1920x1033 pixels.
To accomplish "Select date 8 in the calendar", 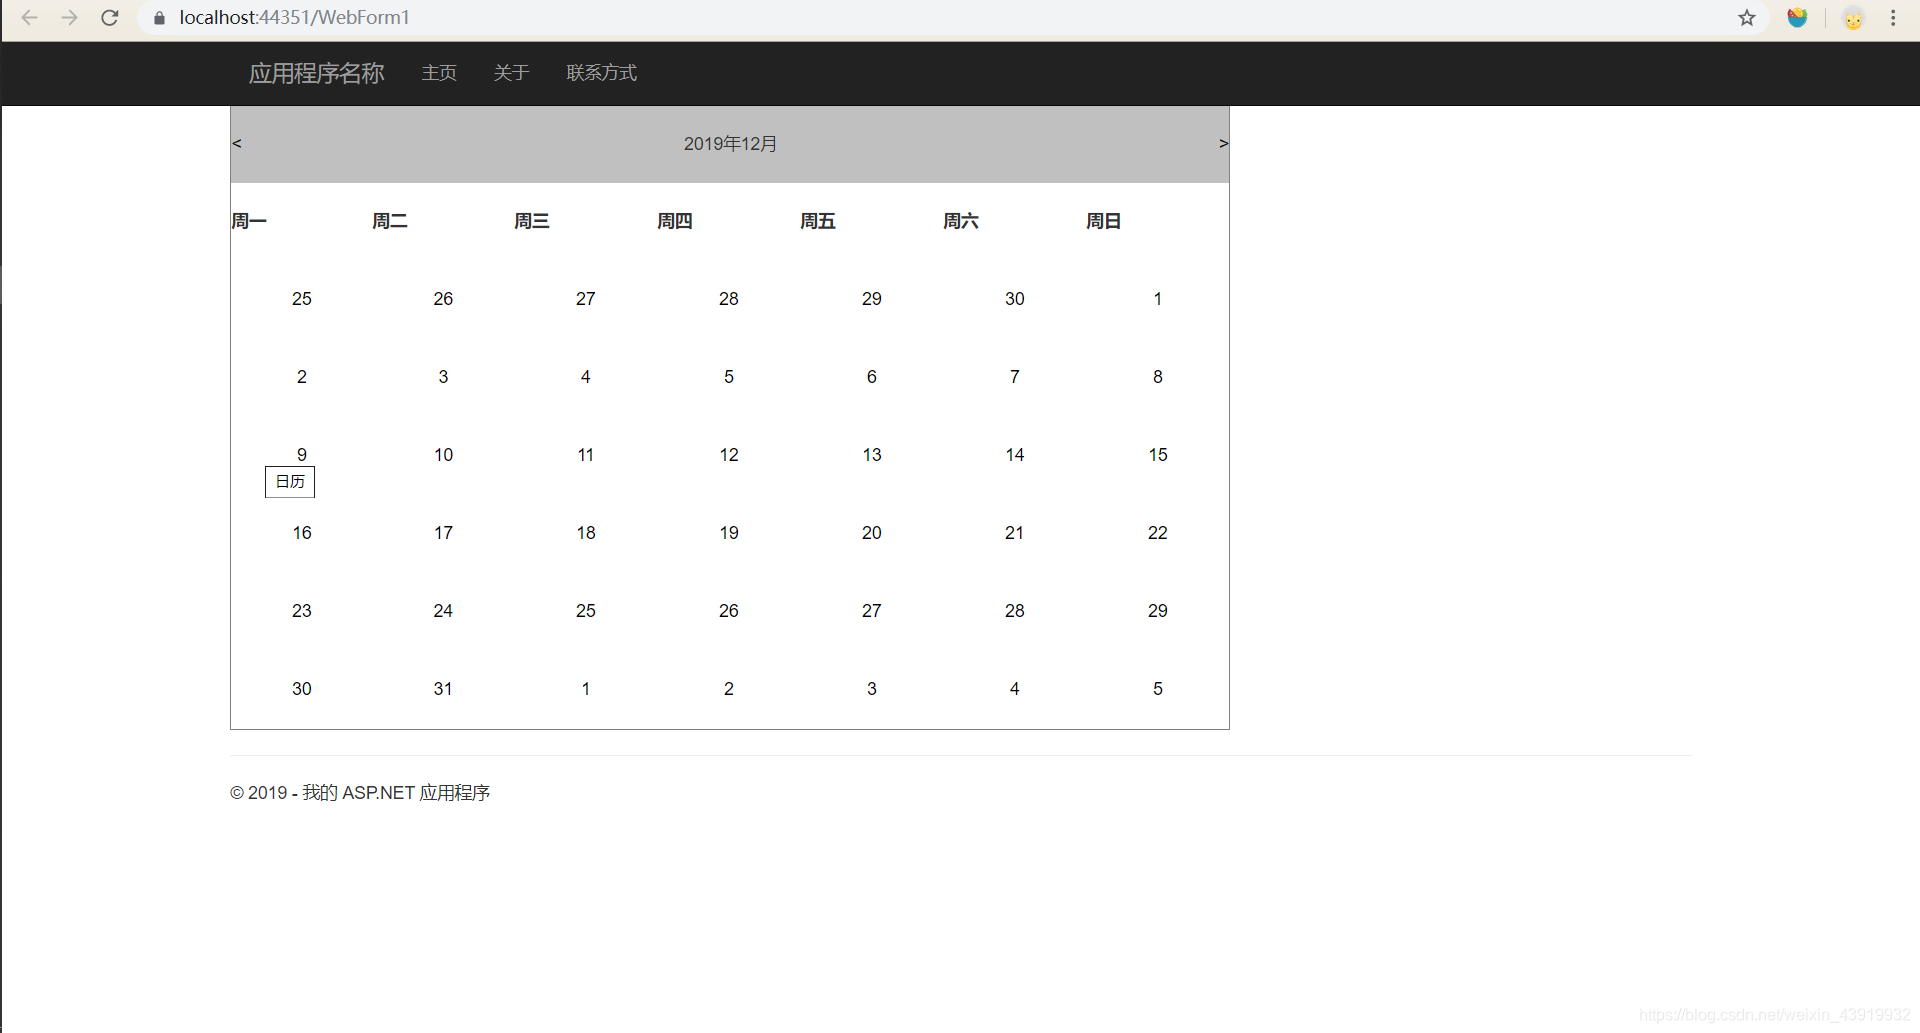I will tap(1158, 377).
